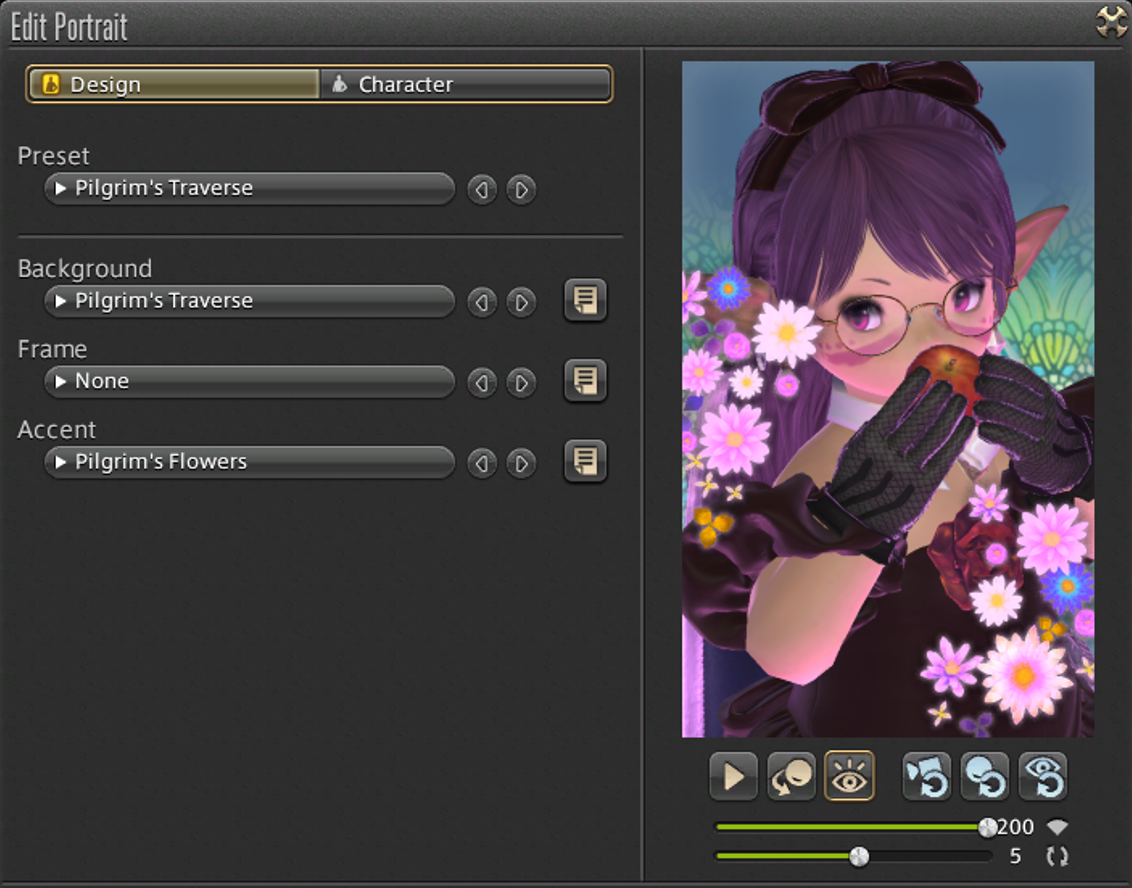The image size is (1132, 888).
Task: Reset the head direction icon
Action: (985, 776)
